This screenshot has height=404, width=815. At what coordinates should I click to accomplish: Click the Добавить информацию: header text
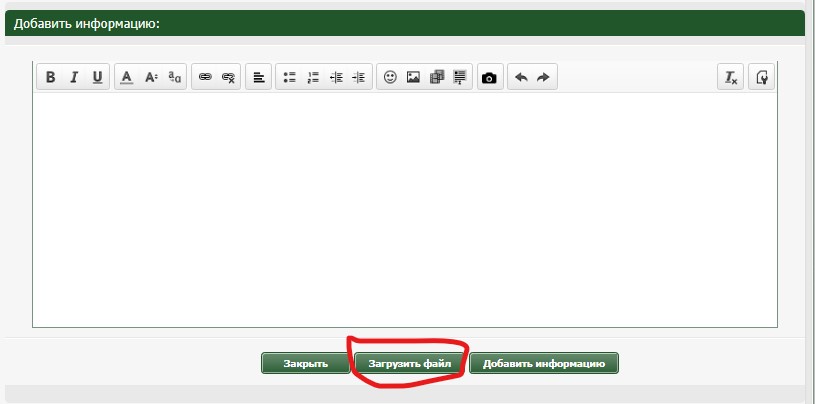(x=87, y=24)
